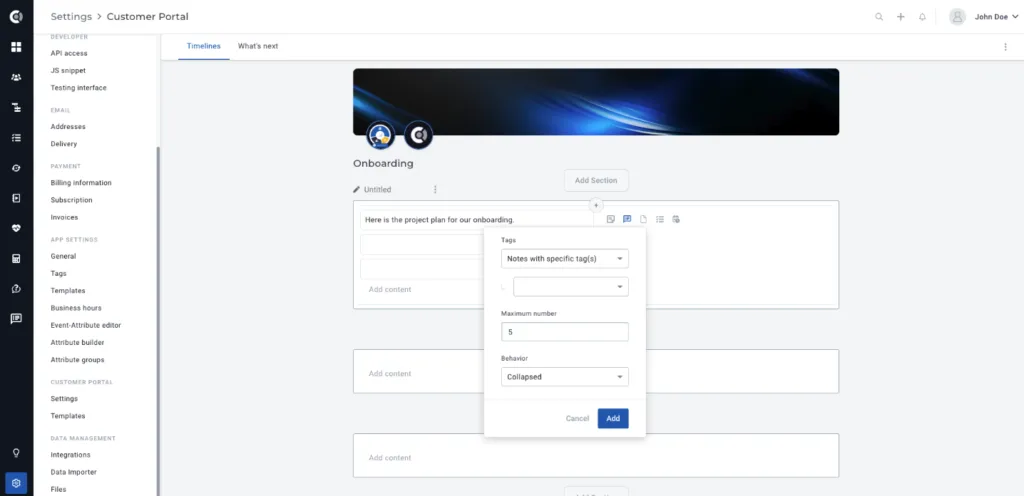Open email Delivery settings
The width and height of the screenshot is (1024, 496).
tap(63, 144)
